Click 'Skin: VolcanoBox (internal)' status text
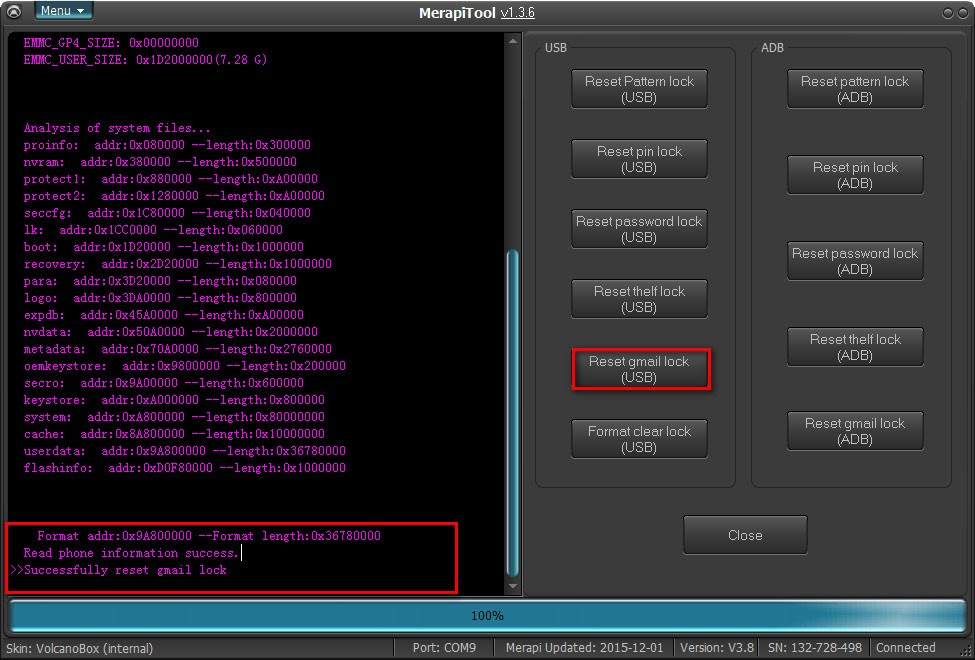The image size is (975, 660). pyautogui.click(x=80, y=648)
